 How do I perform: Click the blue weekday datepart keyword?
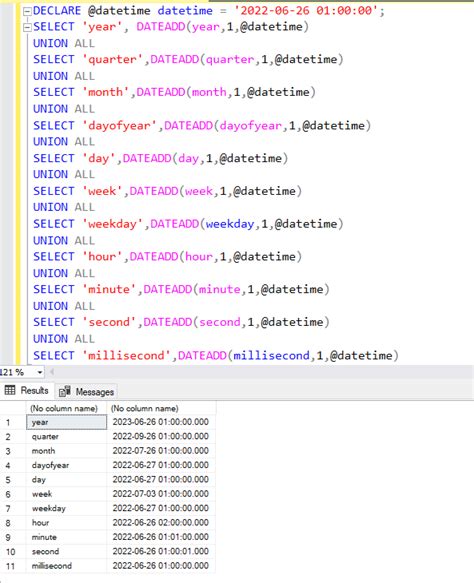(230, 224)
